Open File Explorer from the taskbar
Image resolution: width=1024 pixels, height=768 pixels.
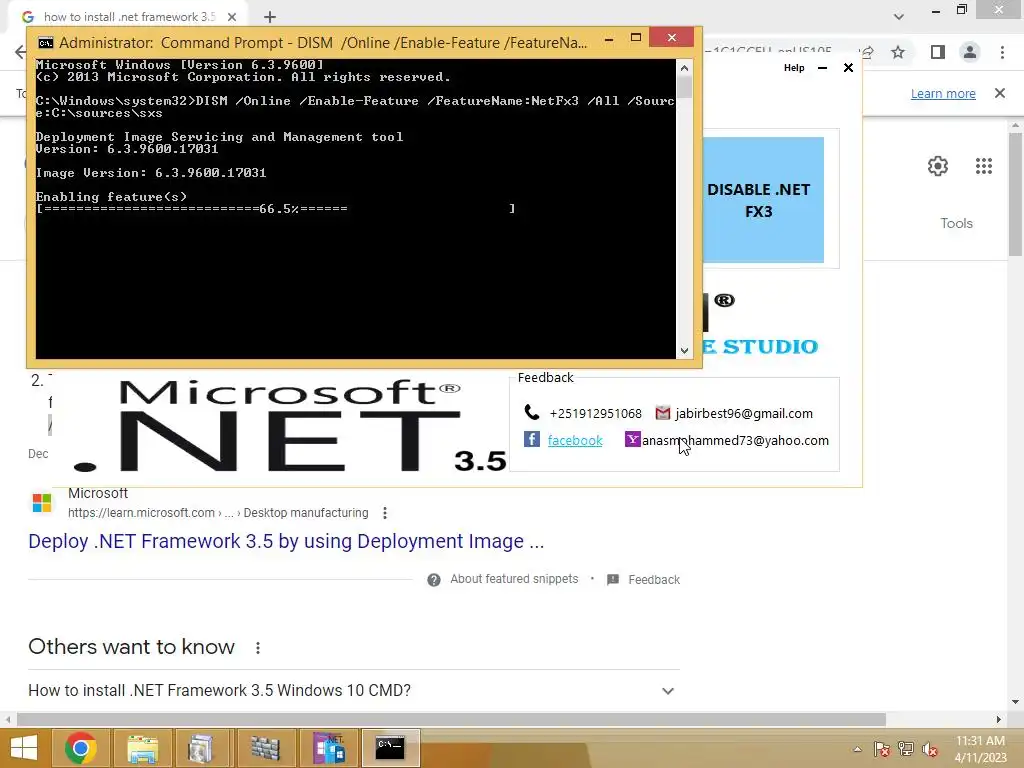click(x=142, y=748)
